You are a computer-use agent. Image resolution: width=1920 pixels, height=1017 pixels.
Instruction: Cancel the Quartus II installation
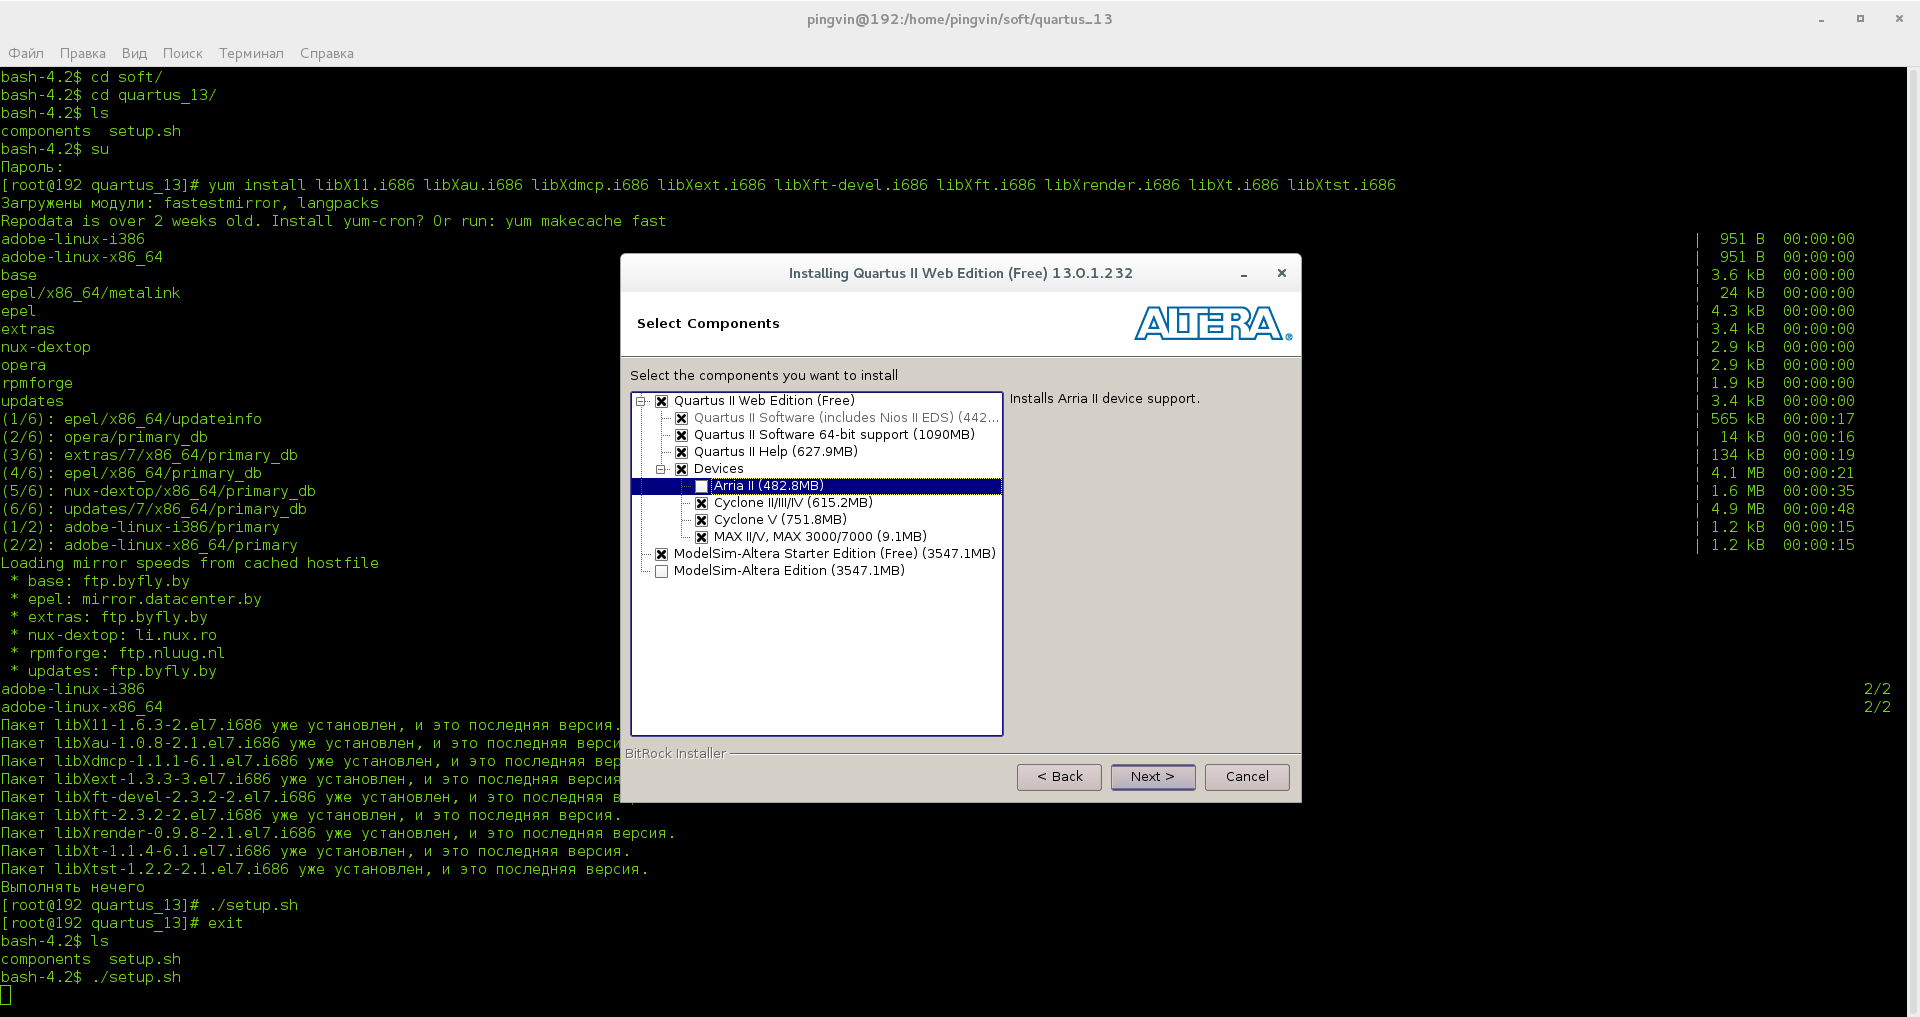[x=1246, y=777]
